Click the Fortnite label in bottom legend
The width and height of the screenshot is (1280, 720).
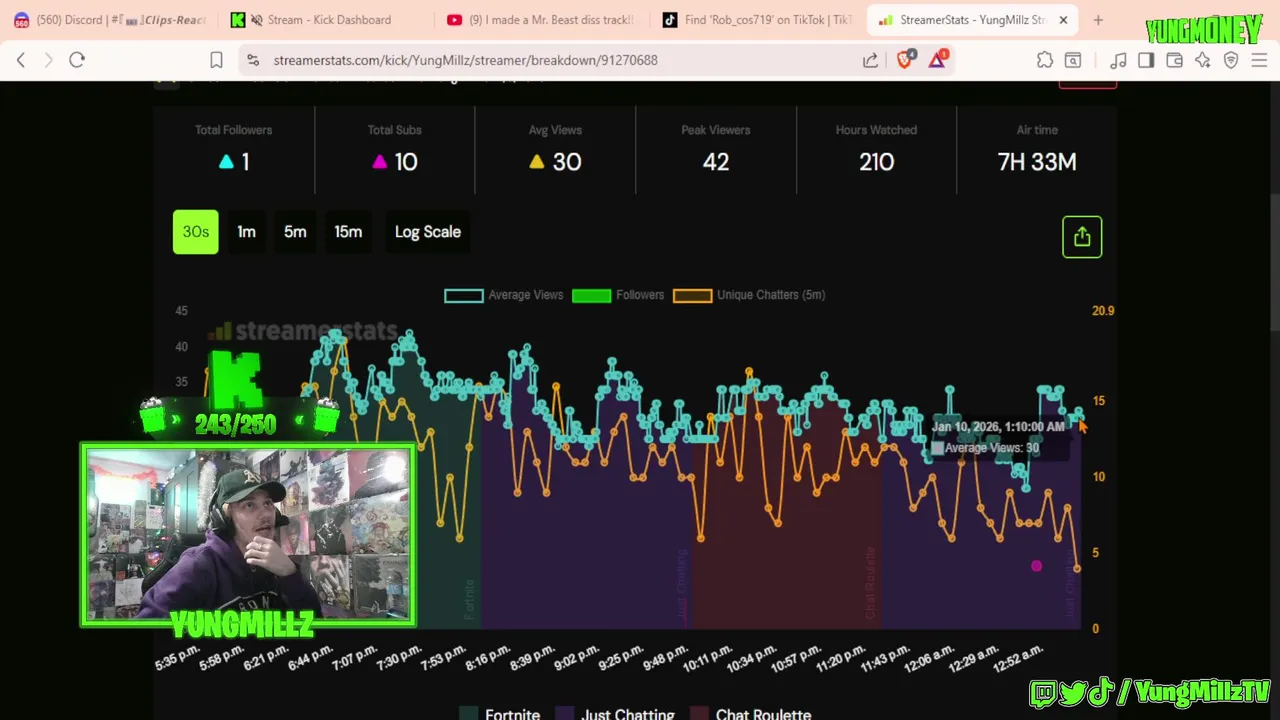click(x=513, y=714)
